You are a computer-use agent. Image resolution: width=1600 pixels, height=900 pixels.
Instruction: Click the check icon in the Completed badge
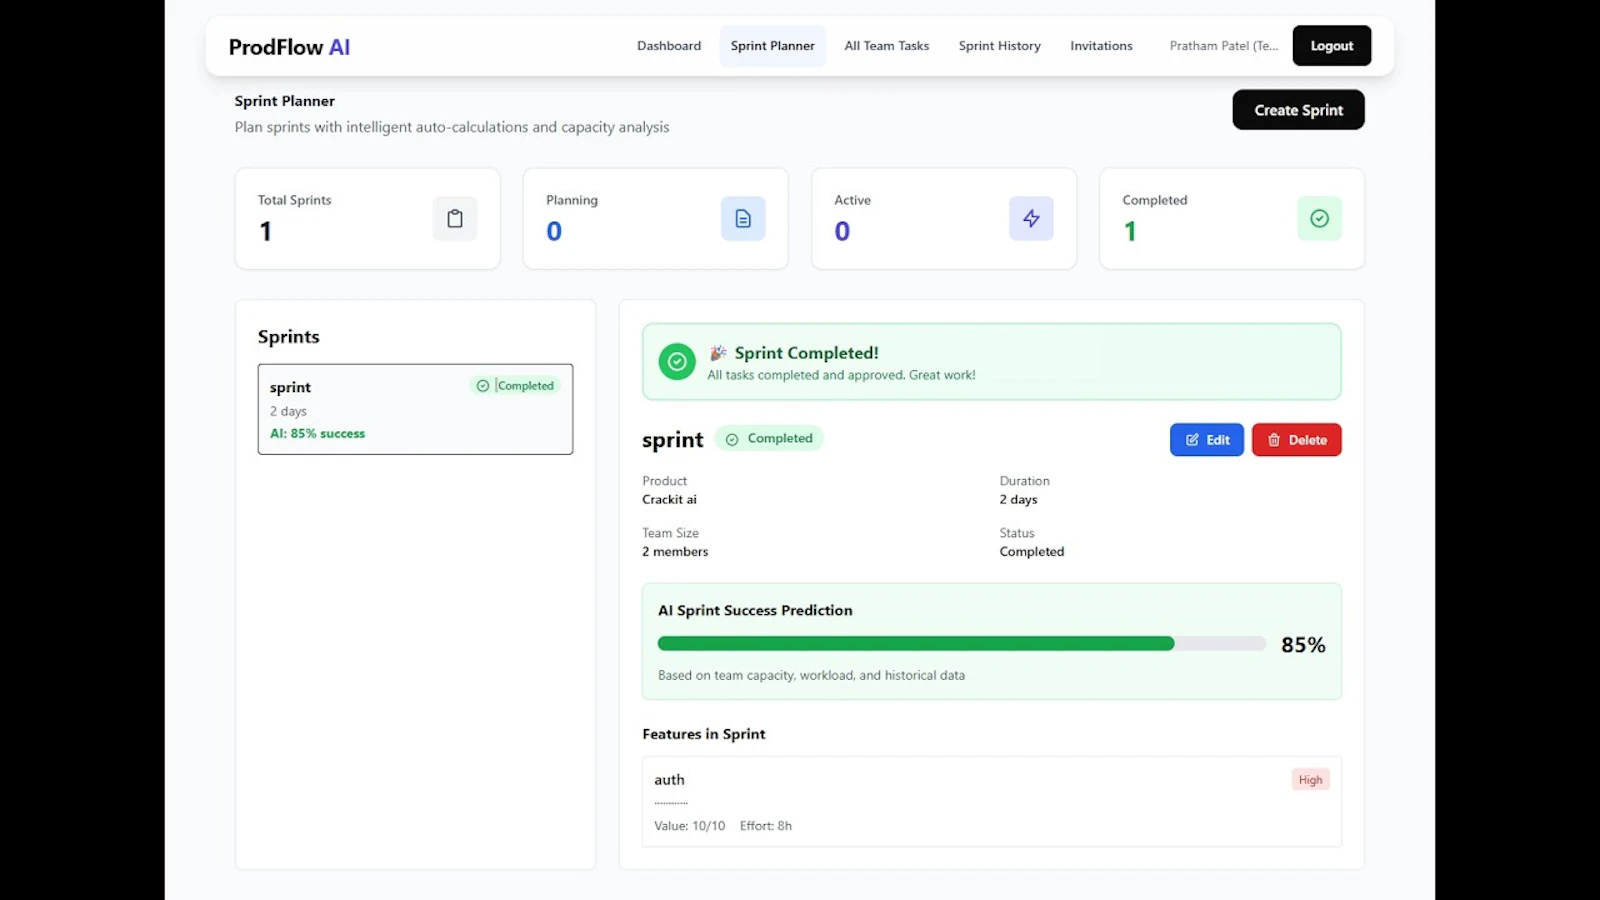[x=734, y=438]
